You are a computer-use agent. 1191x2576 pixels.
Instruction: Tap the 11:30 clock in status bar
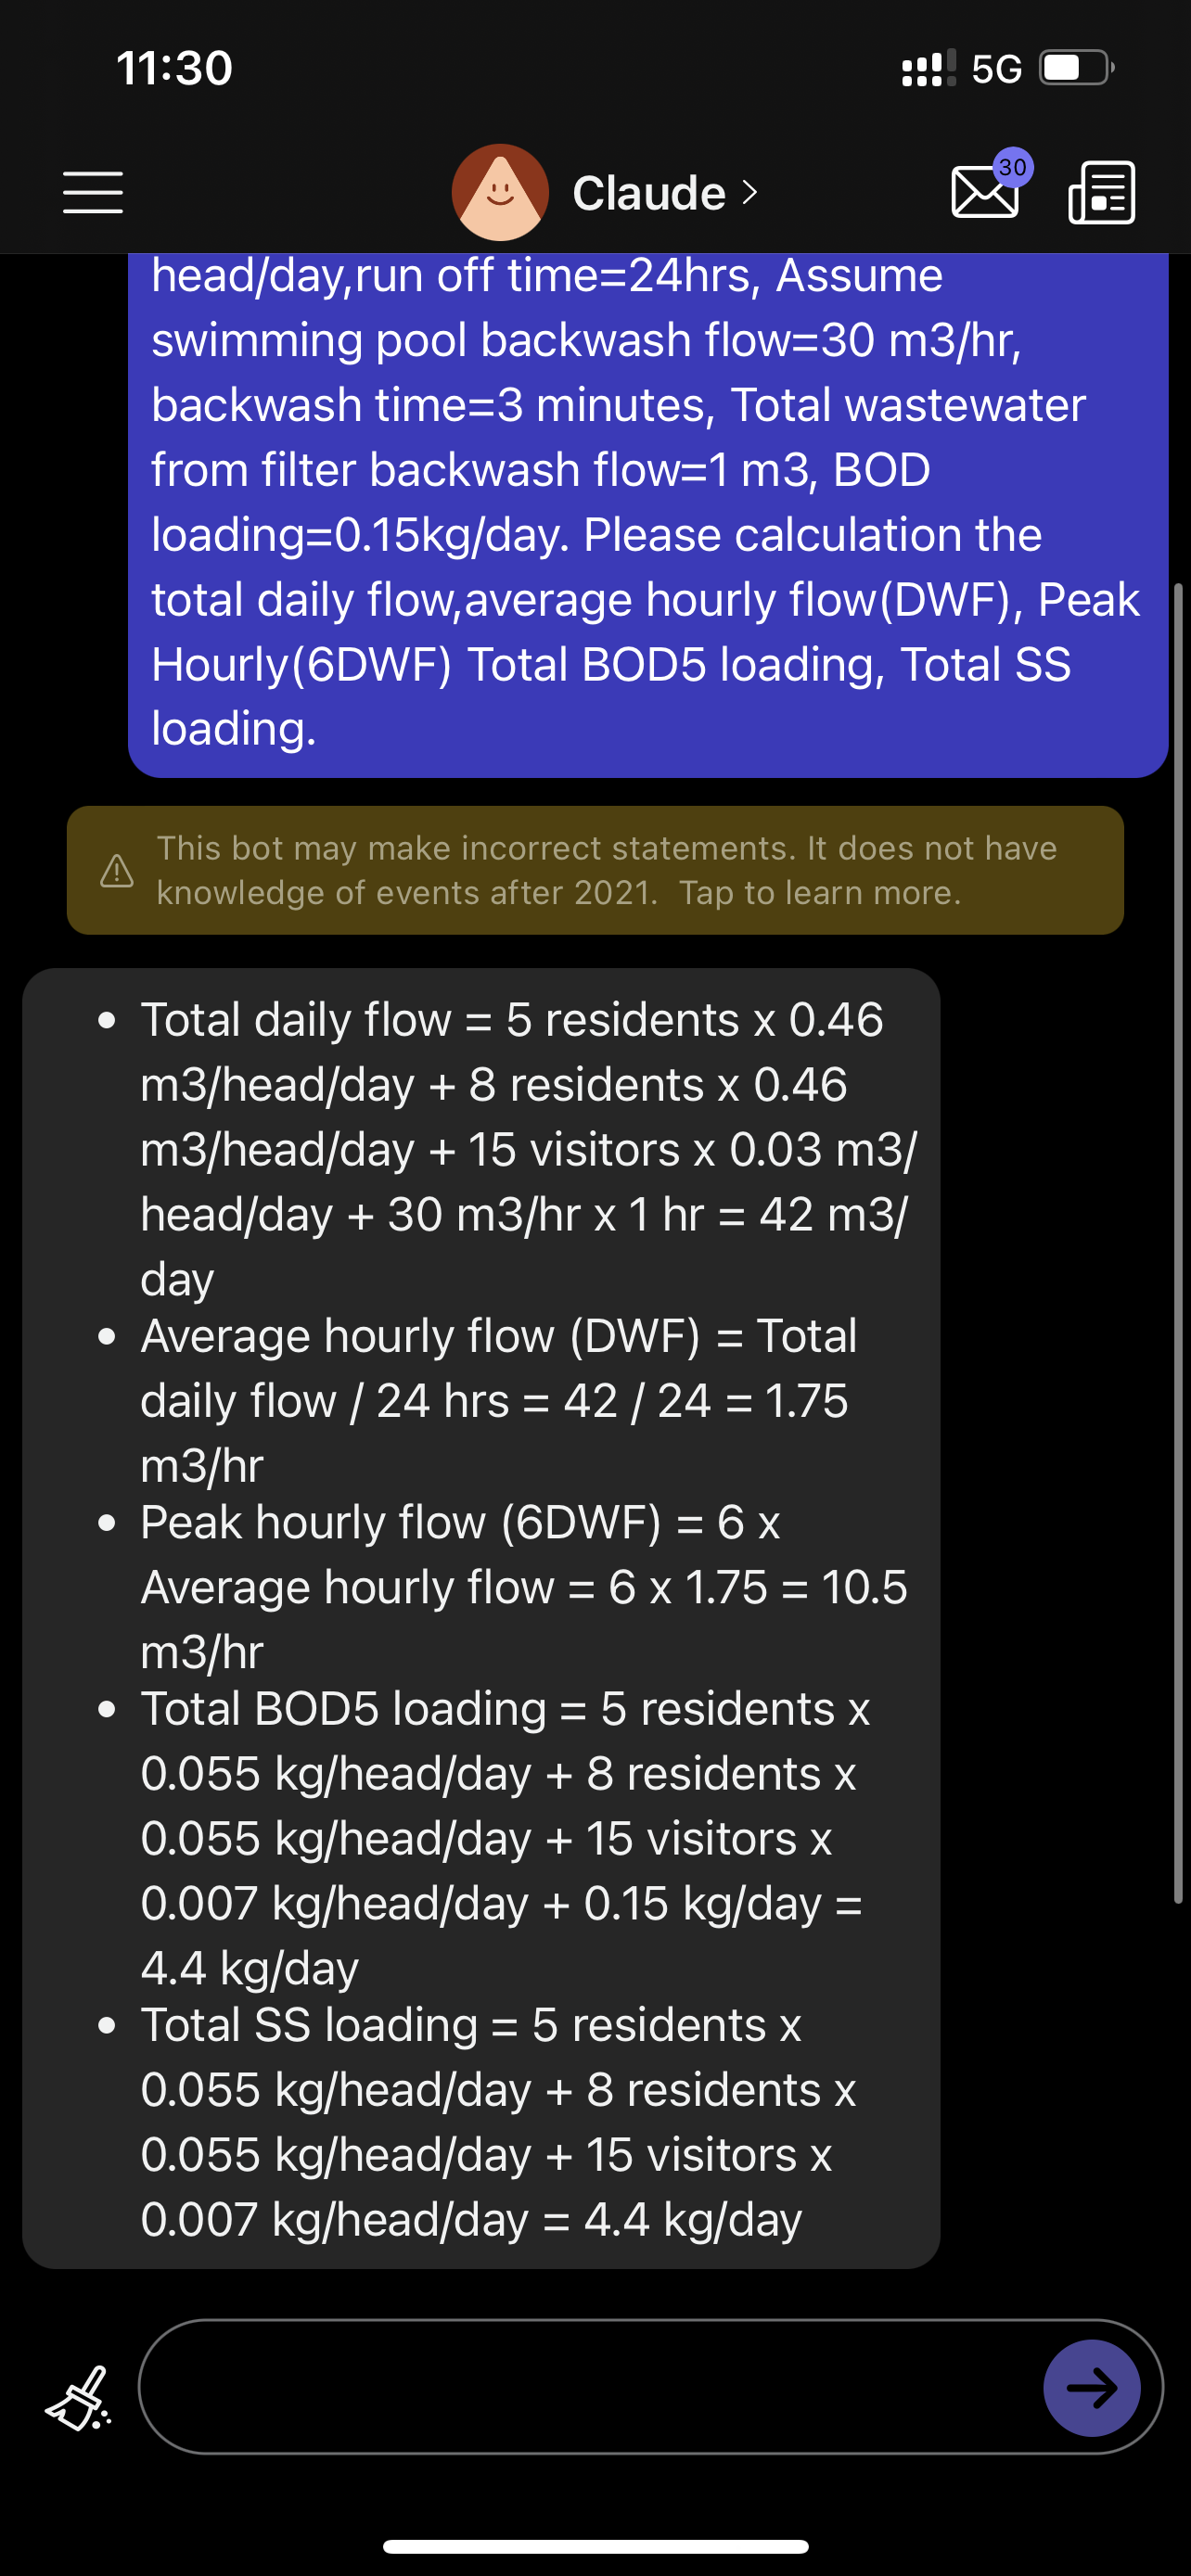(174, 68)
